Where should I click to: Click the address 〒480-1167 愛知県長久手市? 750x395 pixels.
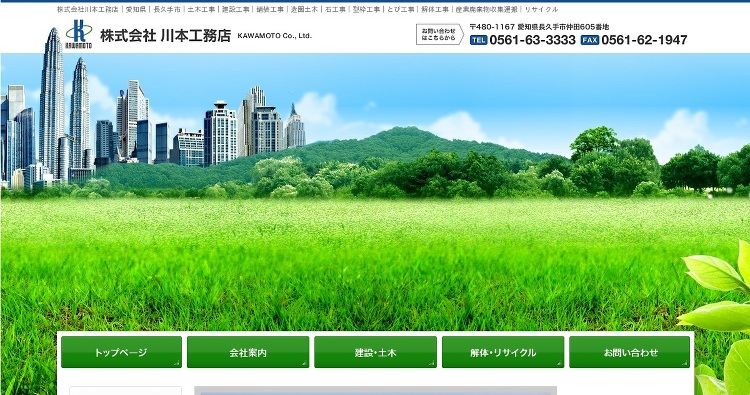tap(539, 27)
